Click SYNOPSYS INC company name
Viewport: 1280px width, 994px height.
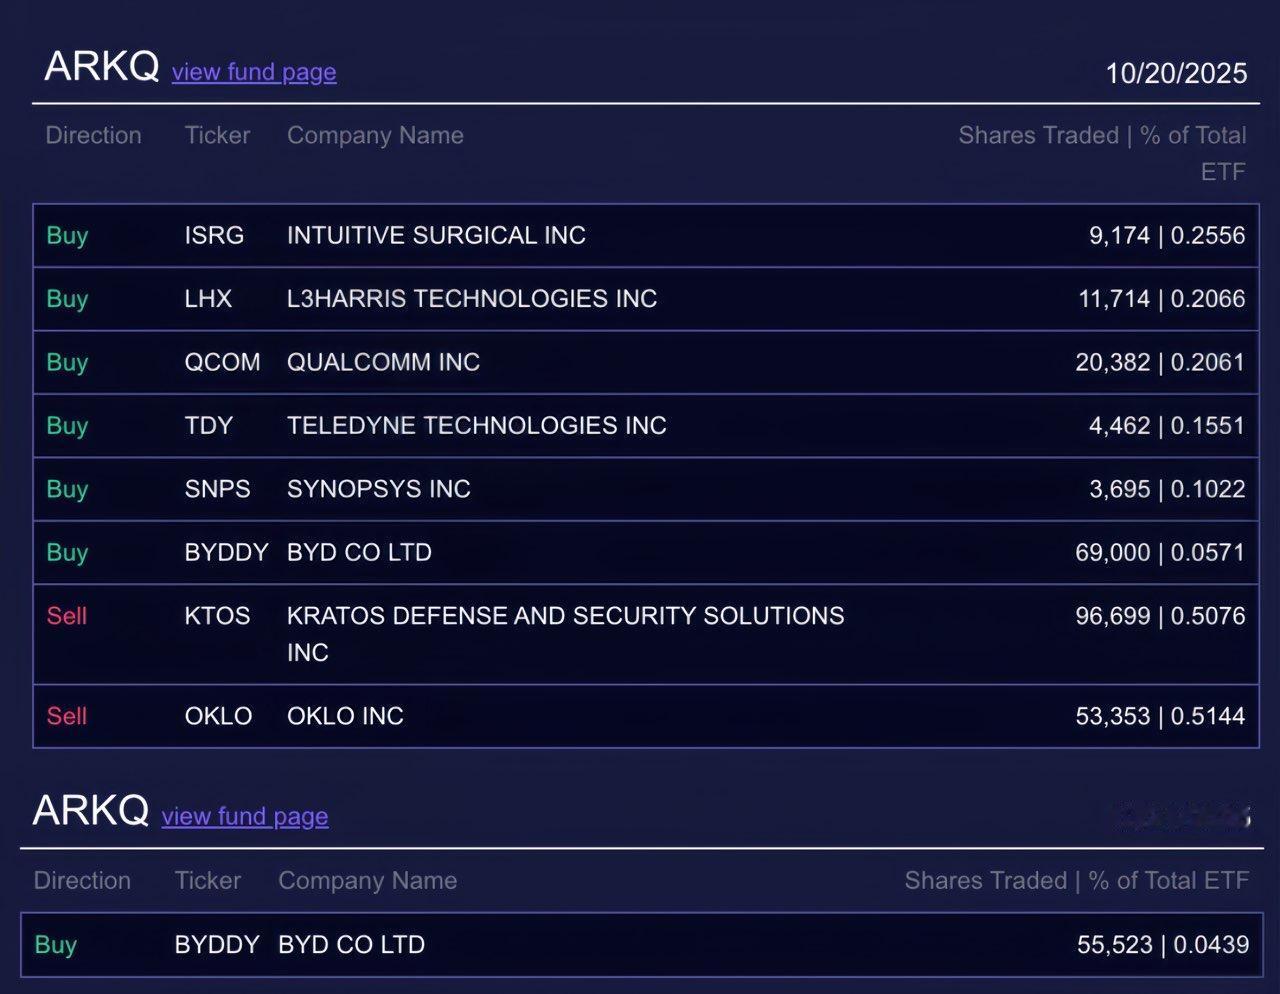[378, 489]
